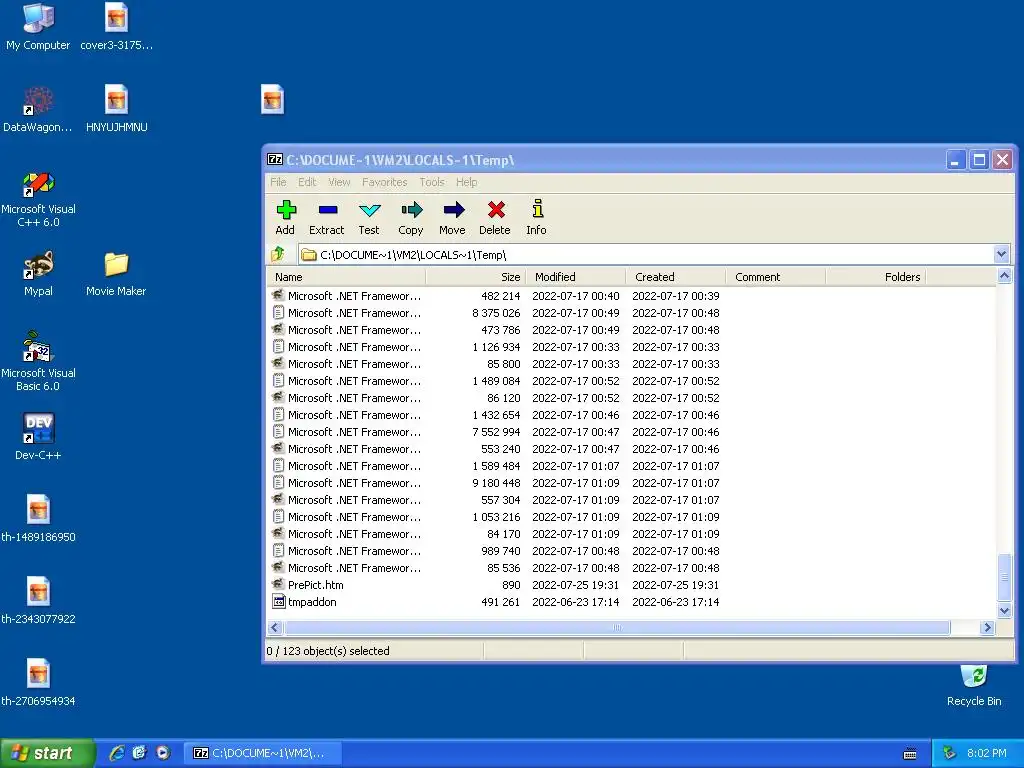Click the Start button
Viewport: 1024px width, 768px height.
(46, 753)
